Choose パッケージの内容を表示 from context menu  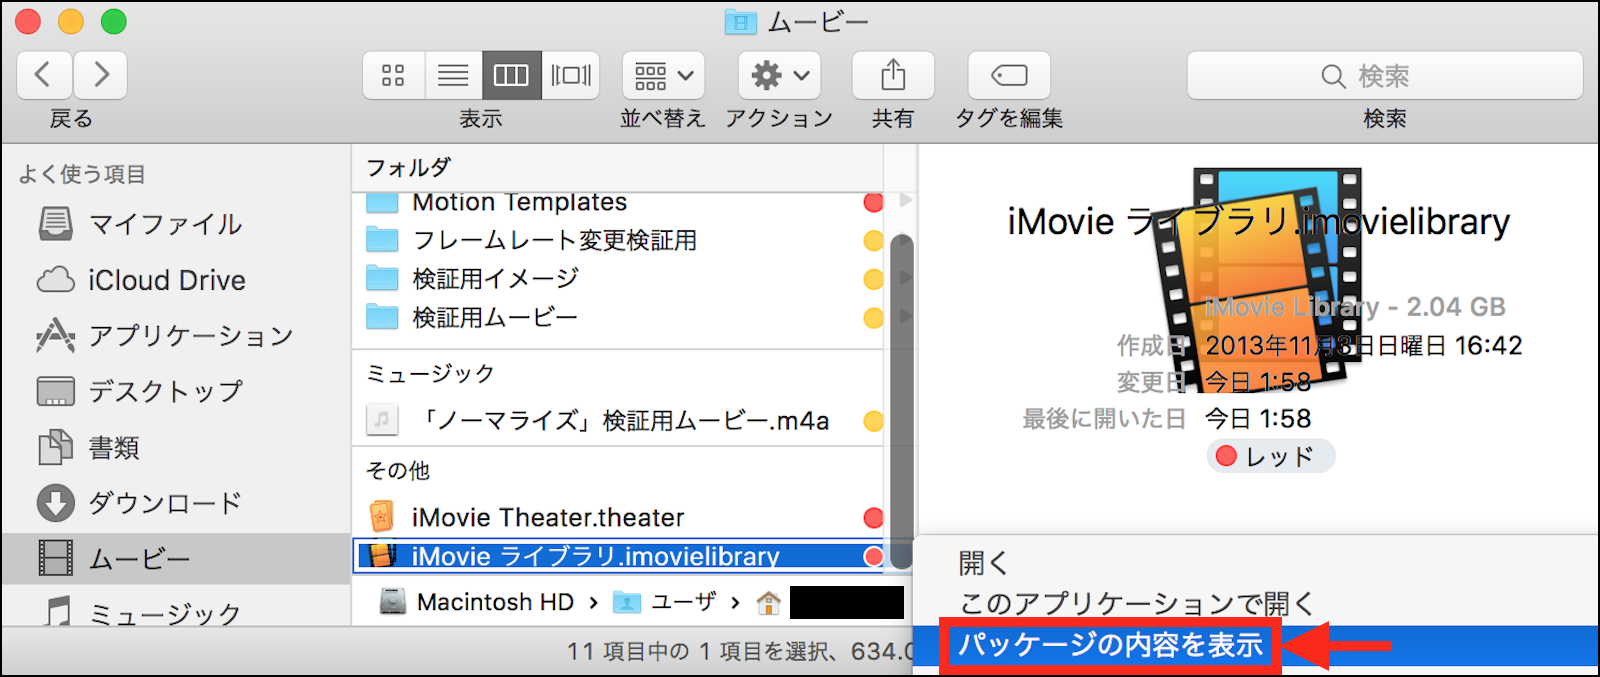coord(1110,646)
